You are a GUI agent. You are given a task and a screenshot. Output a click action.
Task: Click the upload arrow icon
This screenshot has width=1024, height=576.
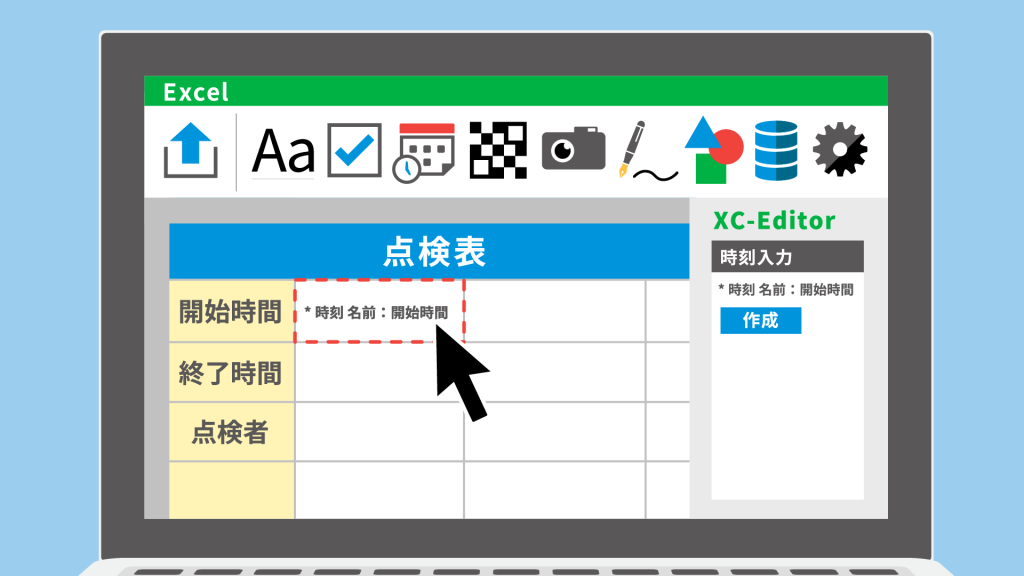tap(190, 151)
